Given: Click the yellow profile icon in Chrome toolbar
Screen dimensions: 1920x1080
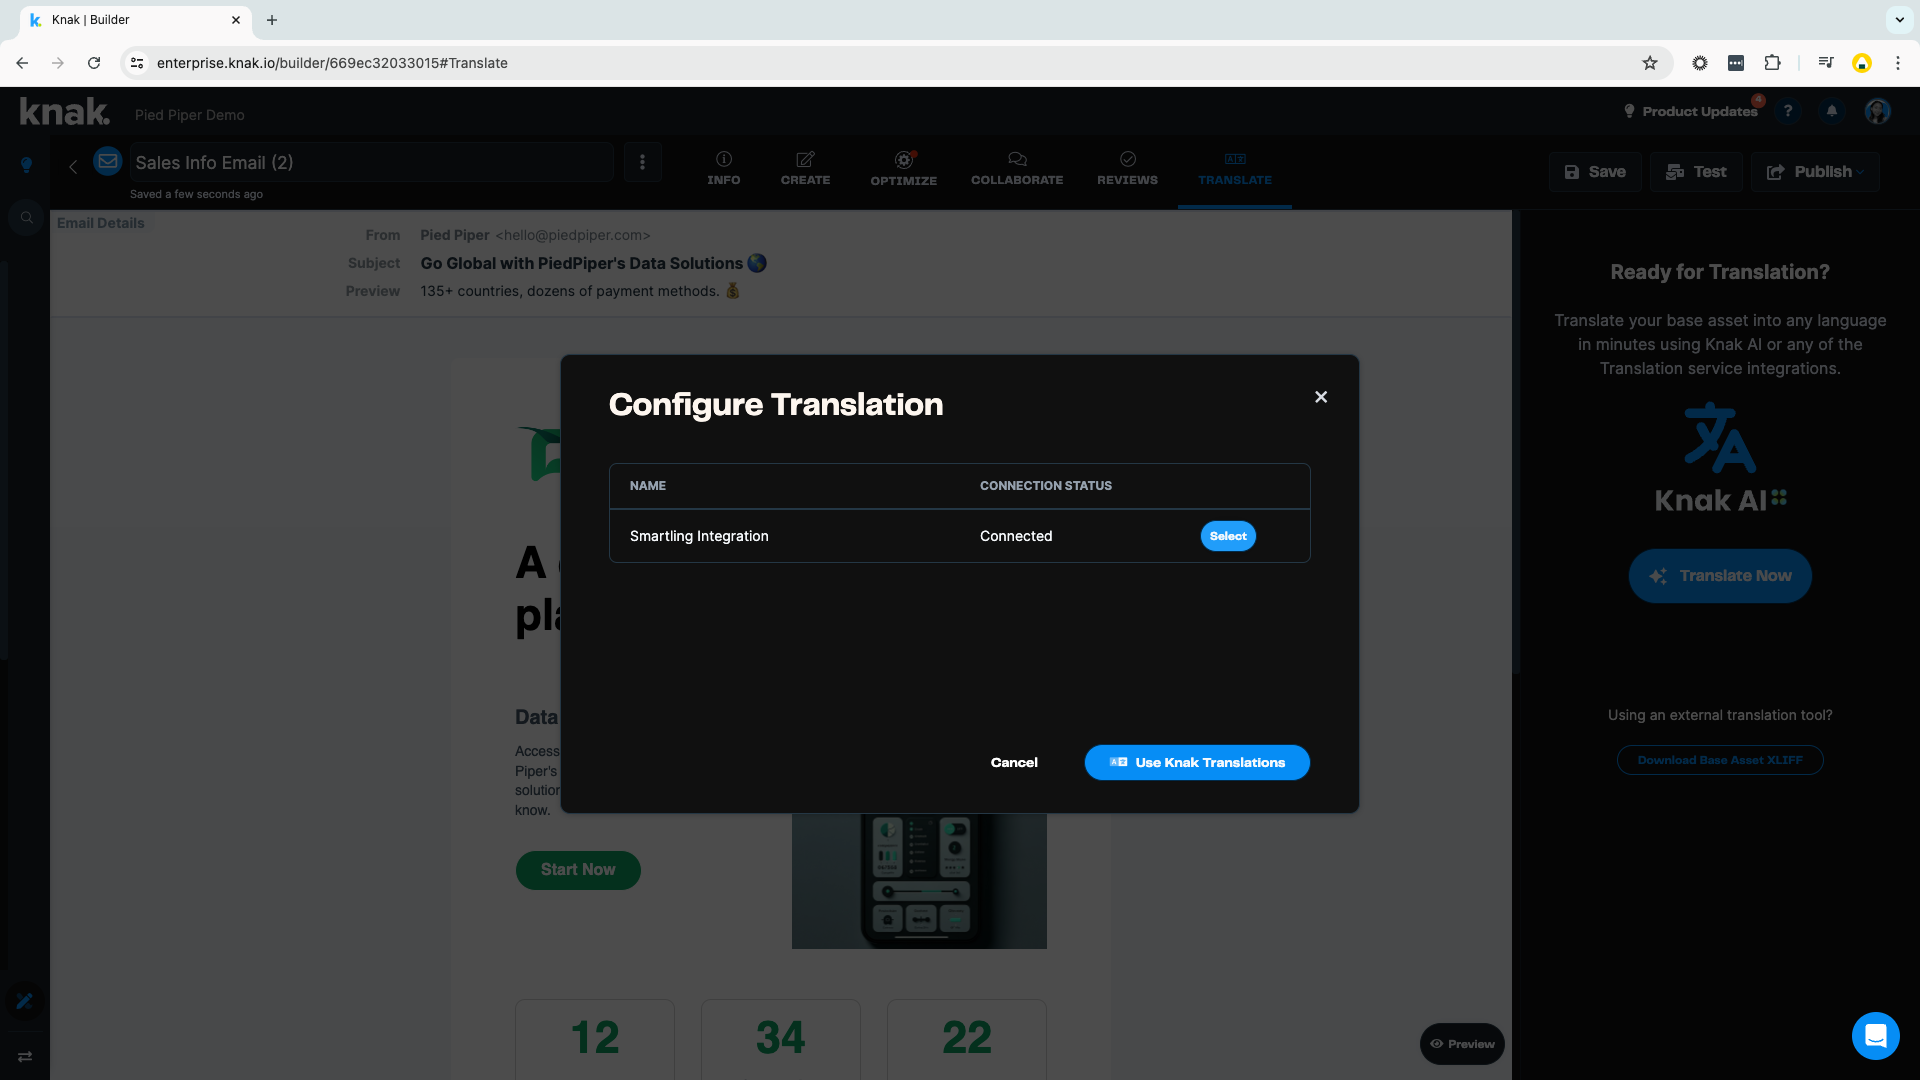Looking at the screenshot, I should point(1862,63).
